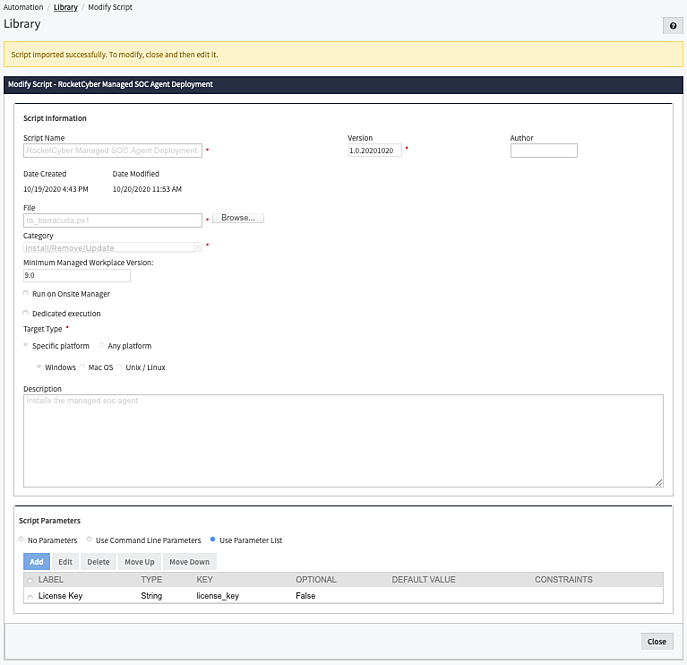Click the Date Modified value 10/20/2020 11:53 AM
This screenshot has height=665, width=687.
[147, 189]
